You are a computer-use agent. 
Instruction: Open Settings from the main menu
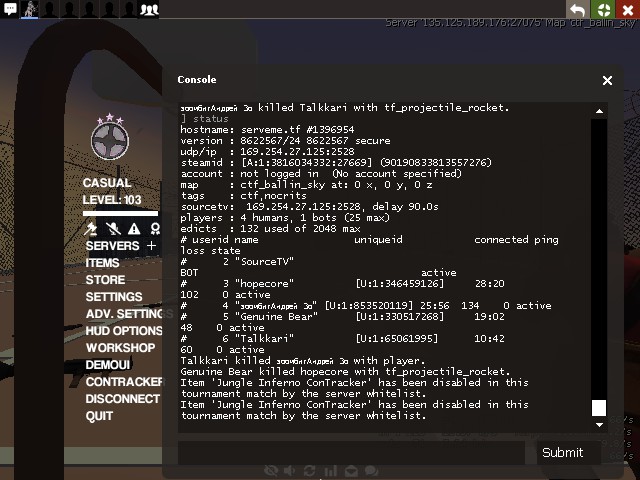113,297
